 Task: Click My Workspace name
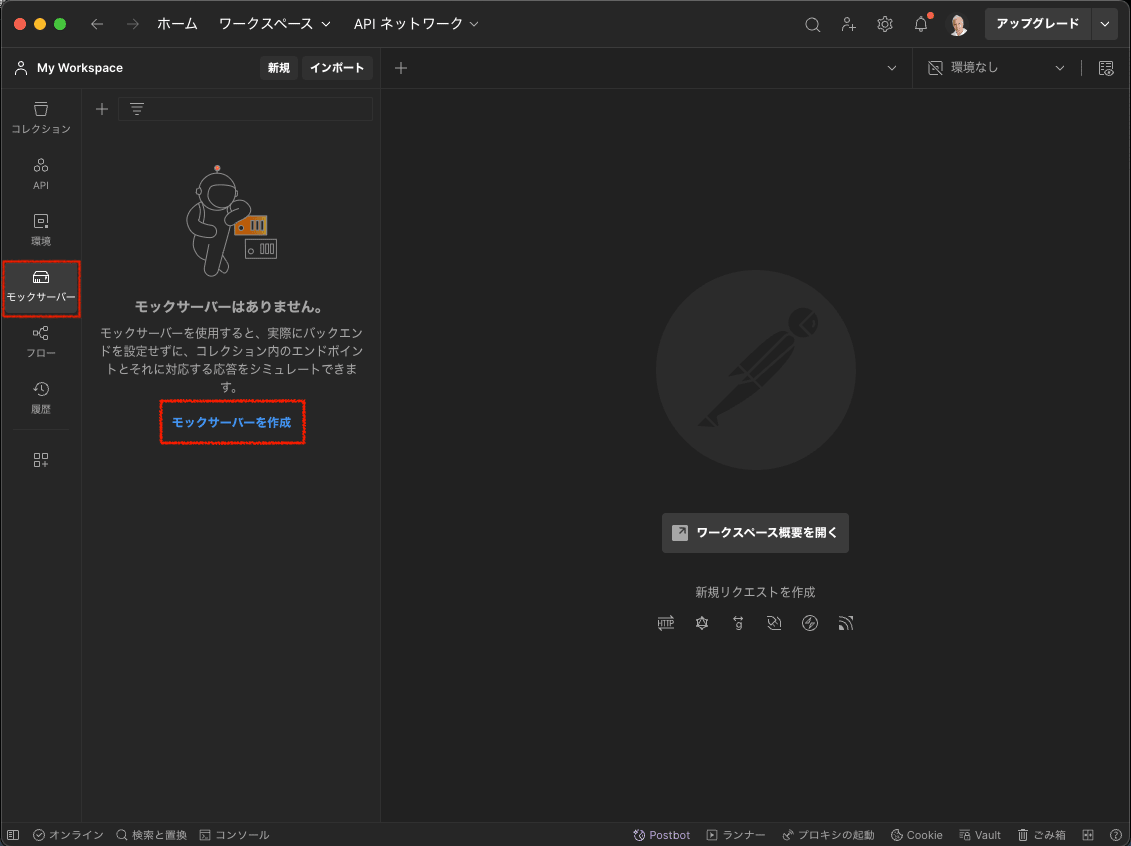click(80, 68)
